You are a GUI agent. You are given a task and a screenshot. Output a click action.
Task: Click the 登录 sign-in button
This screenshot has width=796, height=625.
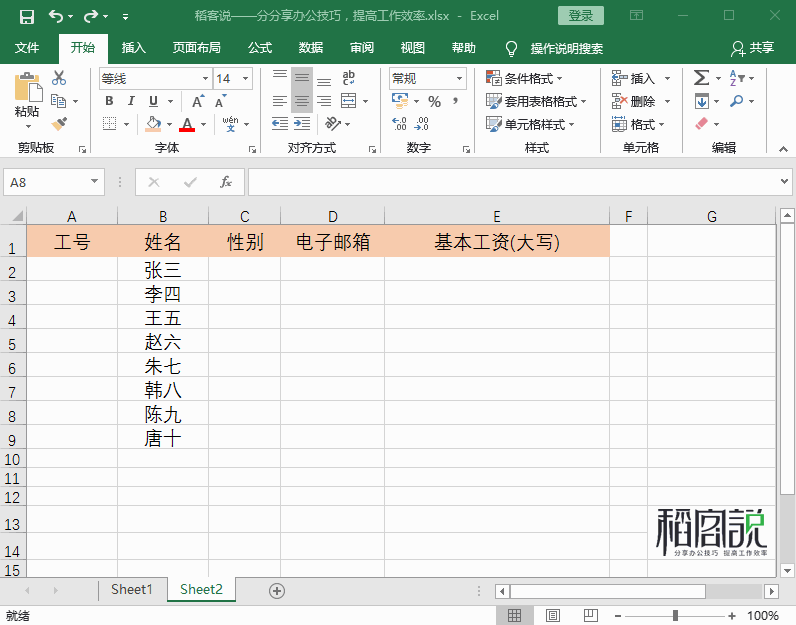coord(581,16)
